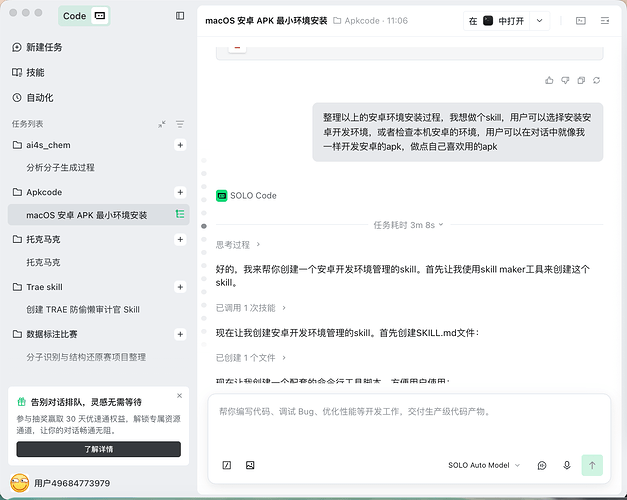Open task list filter icon
The width and height of the screenshot is (627, 500).
[x=180, y=124]
